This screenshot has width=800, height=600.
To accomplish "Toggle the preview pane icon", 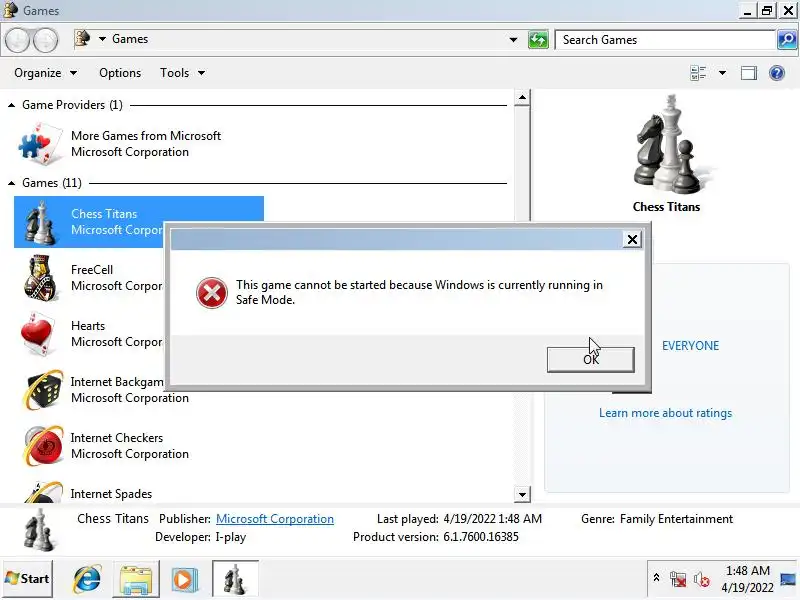I will click(x=748, y=73).
